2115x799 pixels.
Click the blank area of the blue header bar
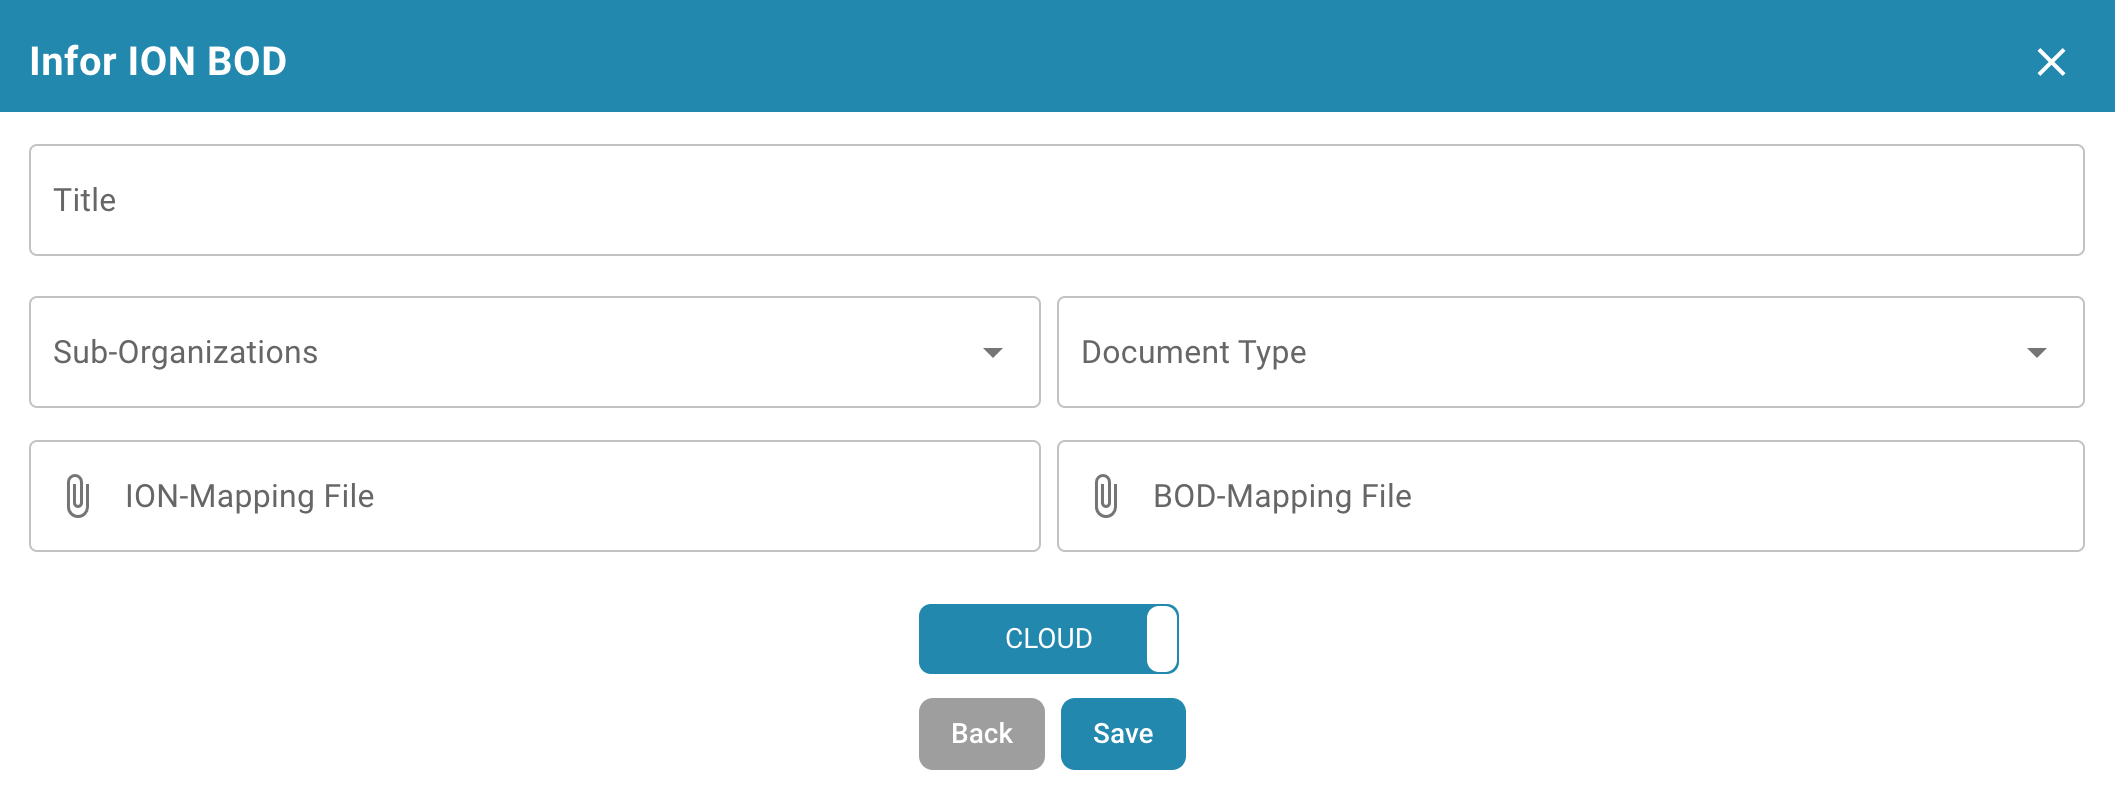pyautogui.click(x=1100, y=56)
